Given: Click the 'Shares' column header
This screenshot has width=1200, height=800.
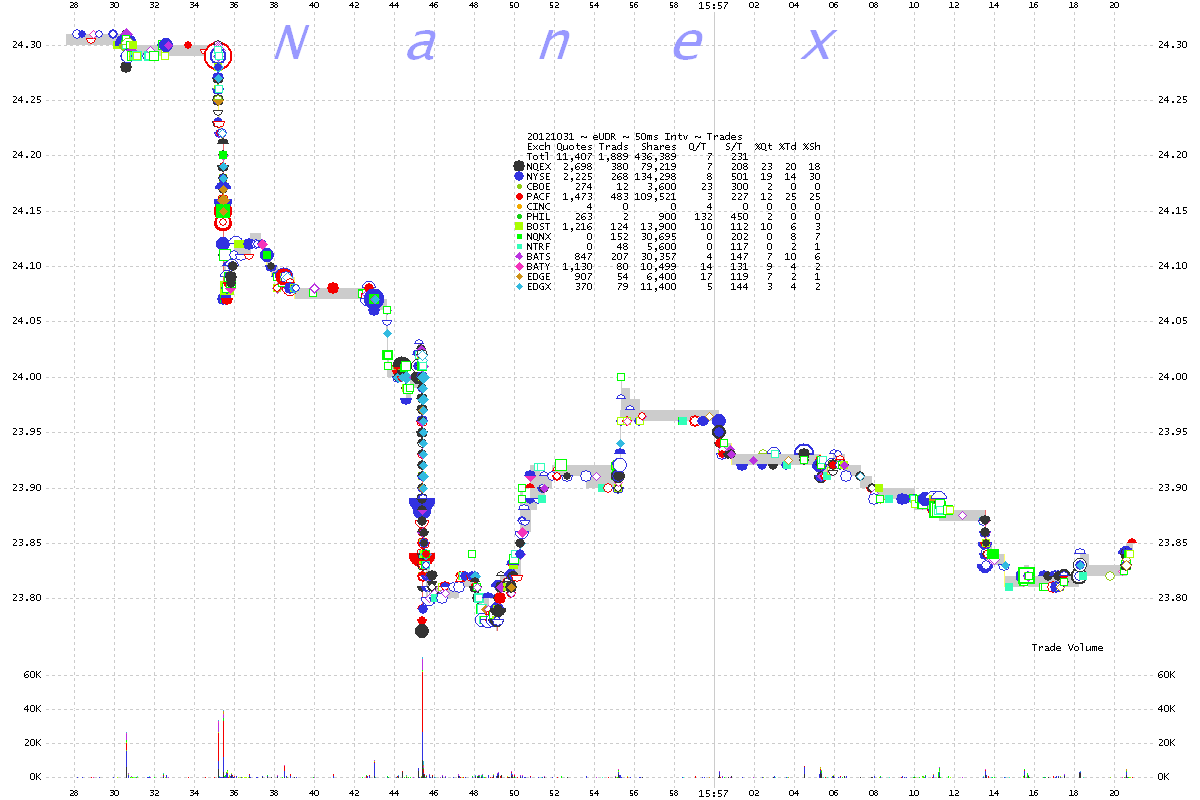Looking at the screenshot, I should (659, 146).
